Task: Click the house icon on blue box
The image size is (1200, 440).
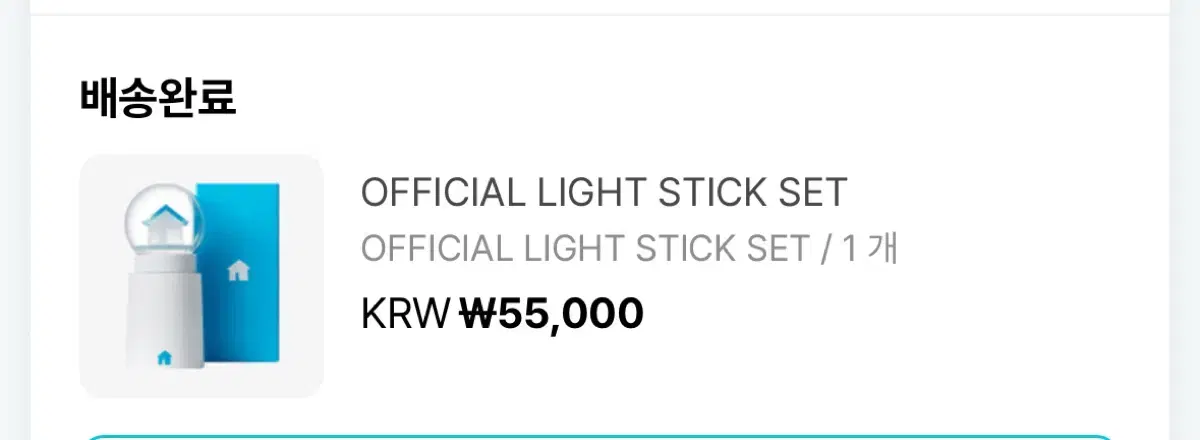Action: point(238,270)
